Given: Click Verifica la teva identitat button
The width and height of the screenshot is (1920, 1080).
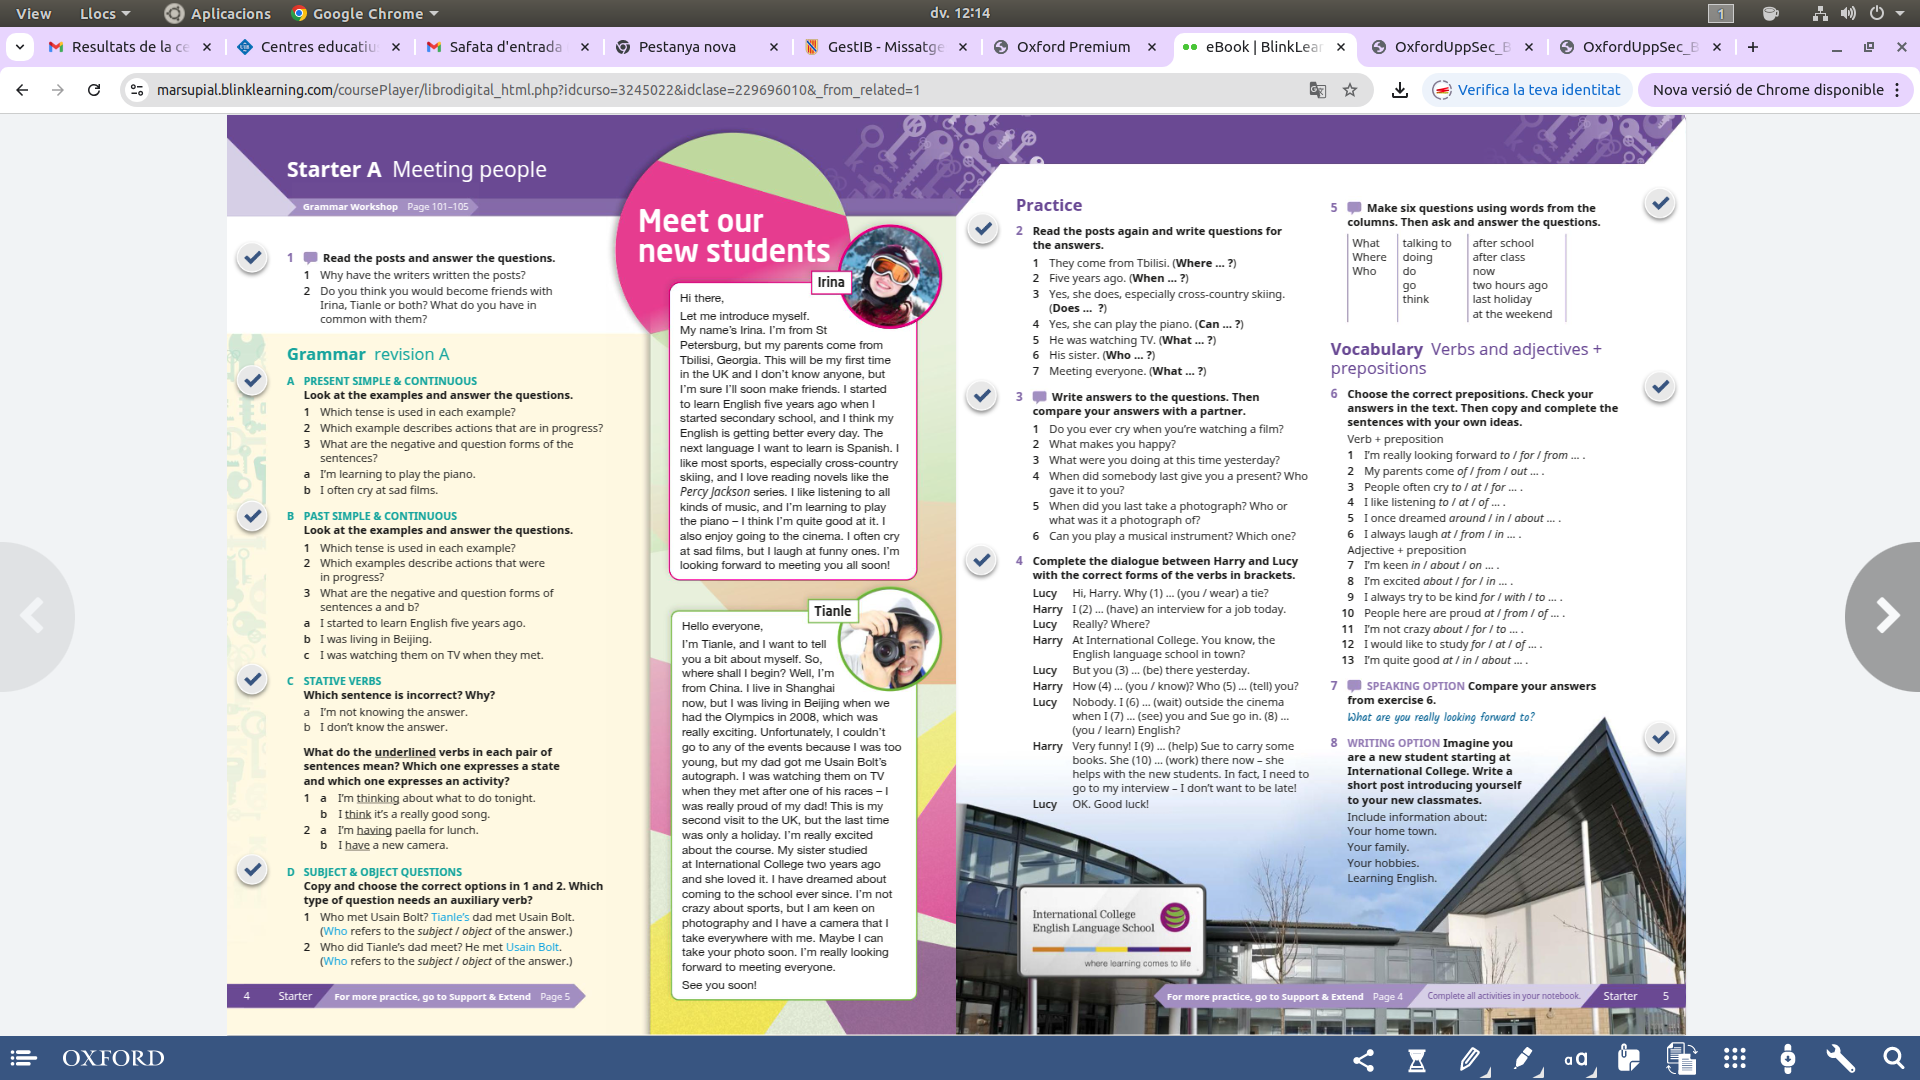Looking at the screenshot, I should (x=1526, y=90).
